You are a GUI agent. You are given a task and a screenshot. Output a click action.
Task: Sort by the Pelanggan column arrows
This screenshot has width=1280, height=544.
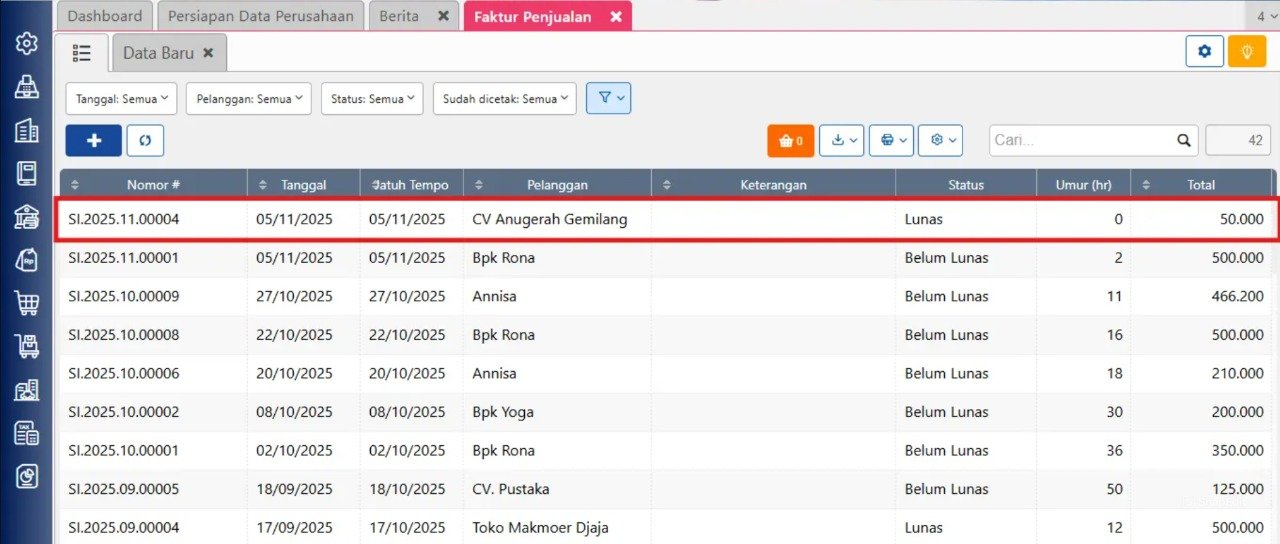[479, 185]
